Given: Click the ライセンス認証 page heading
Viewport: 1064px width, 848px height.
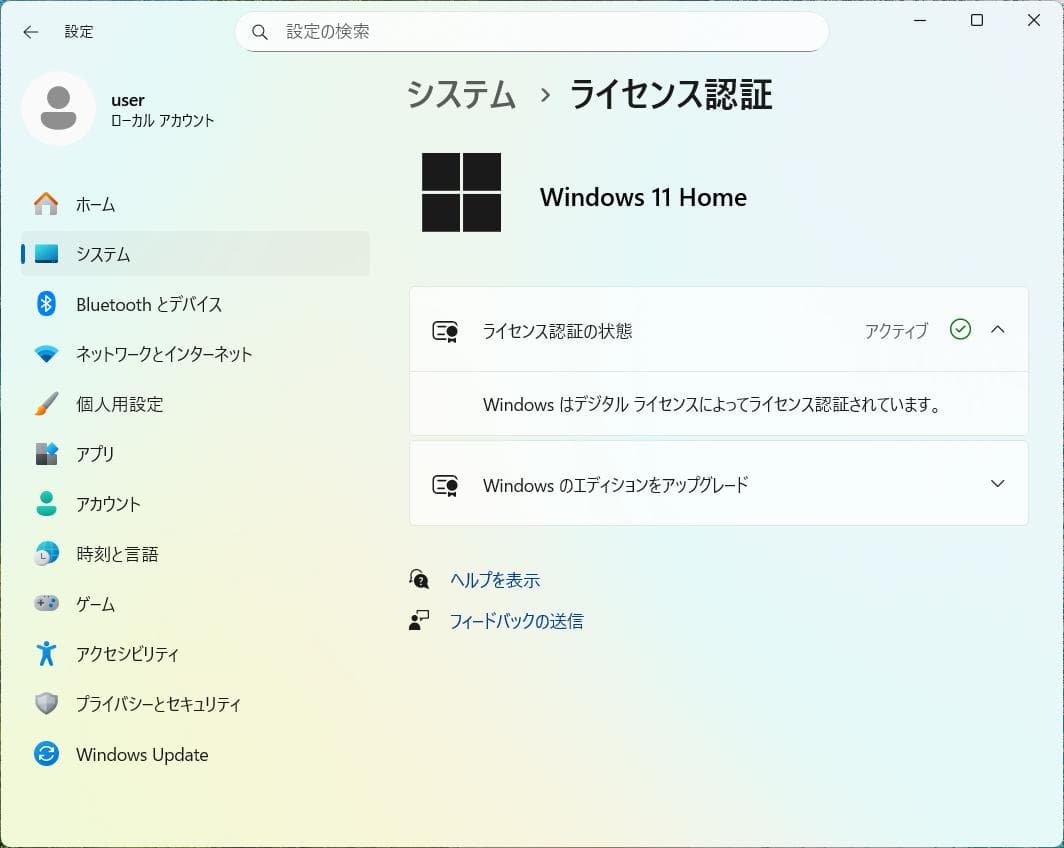Looking at the screenshot, I should pyautogui.click(x=671, y=94).
